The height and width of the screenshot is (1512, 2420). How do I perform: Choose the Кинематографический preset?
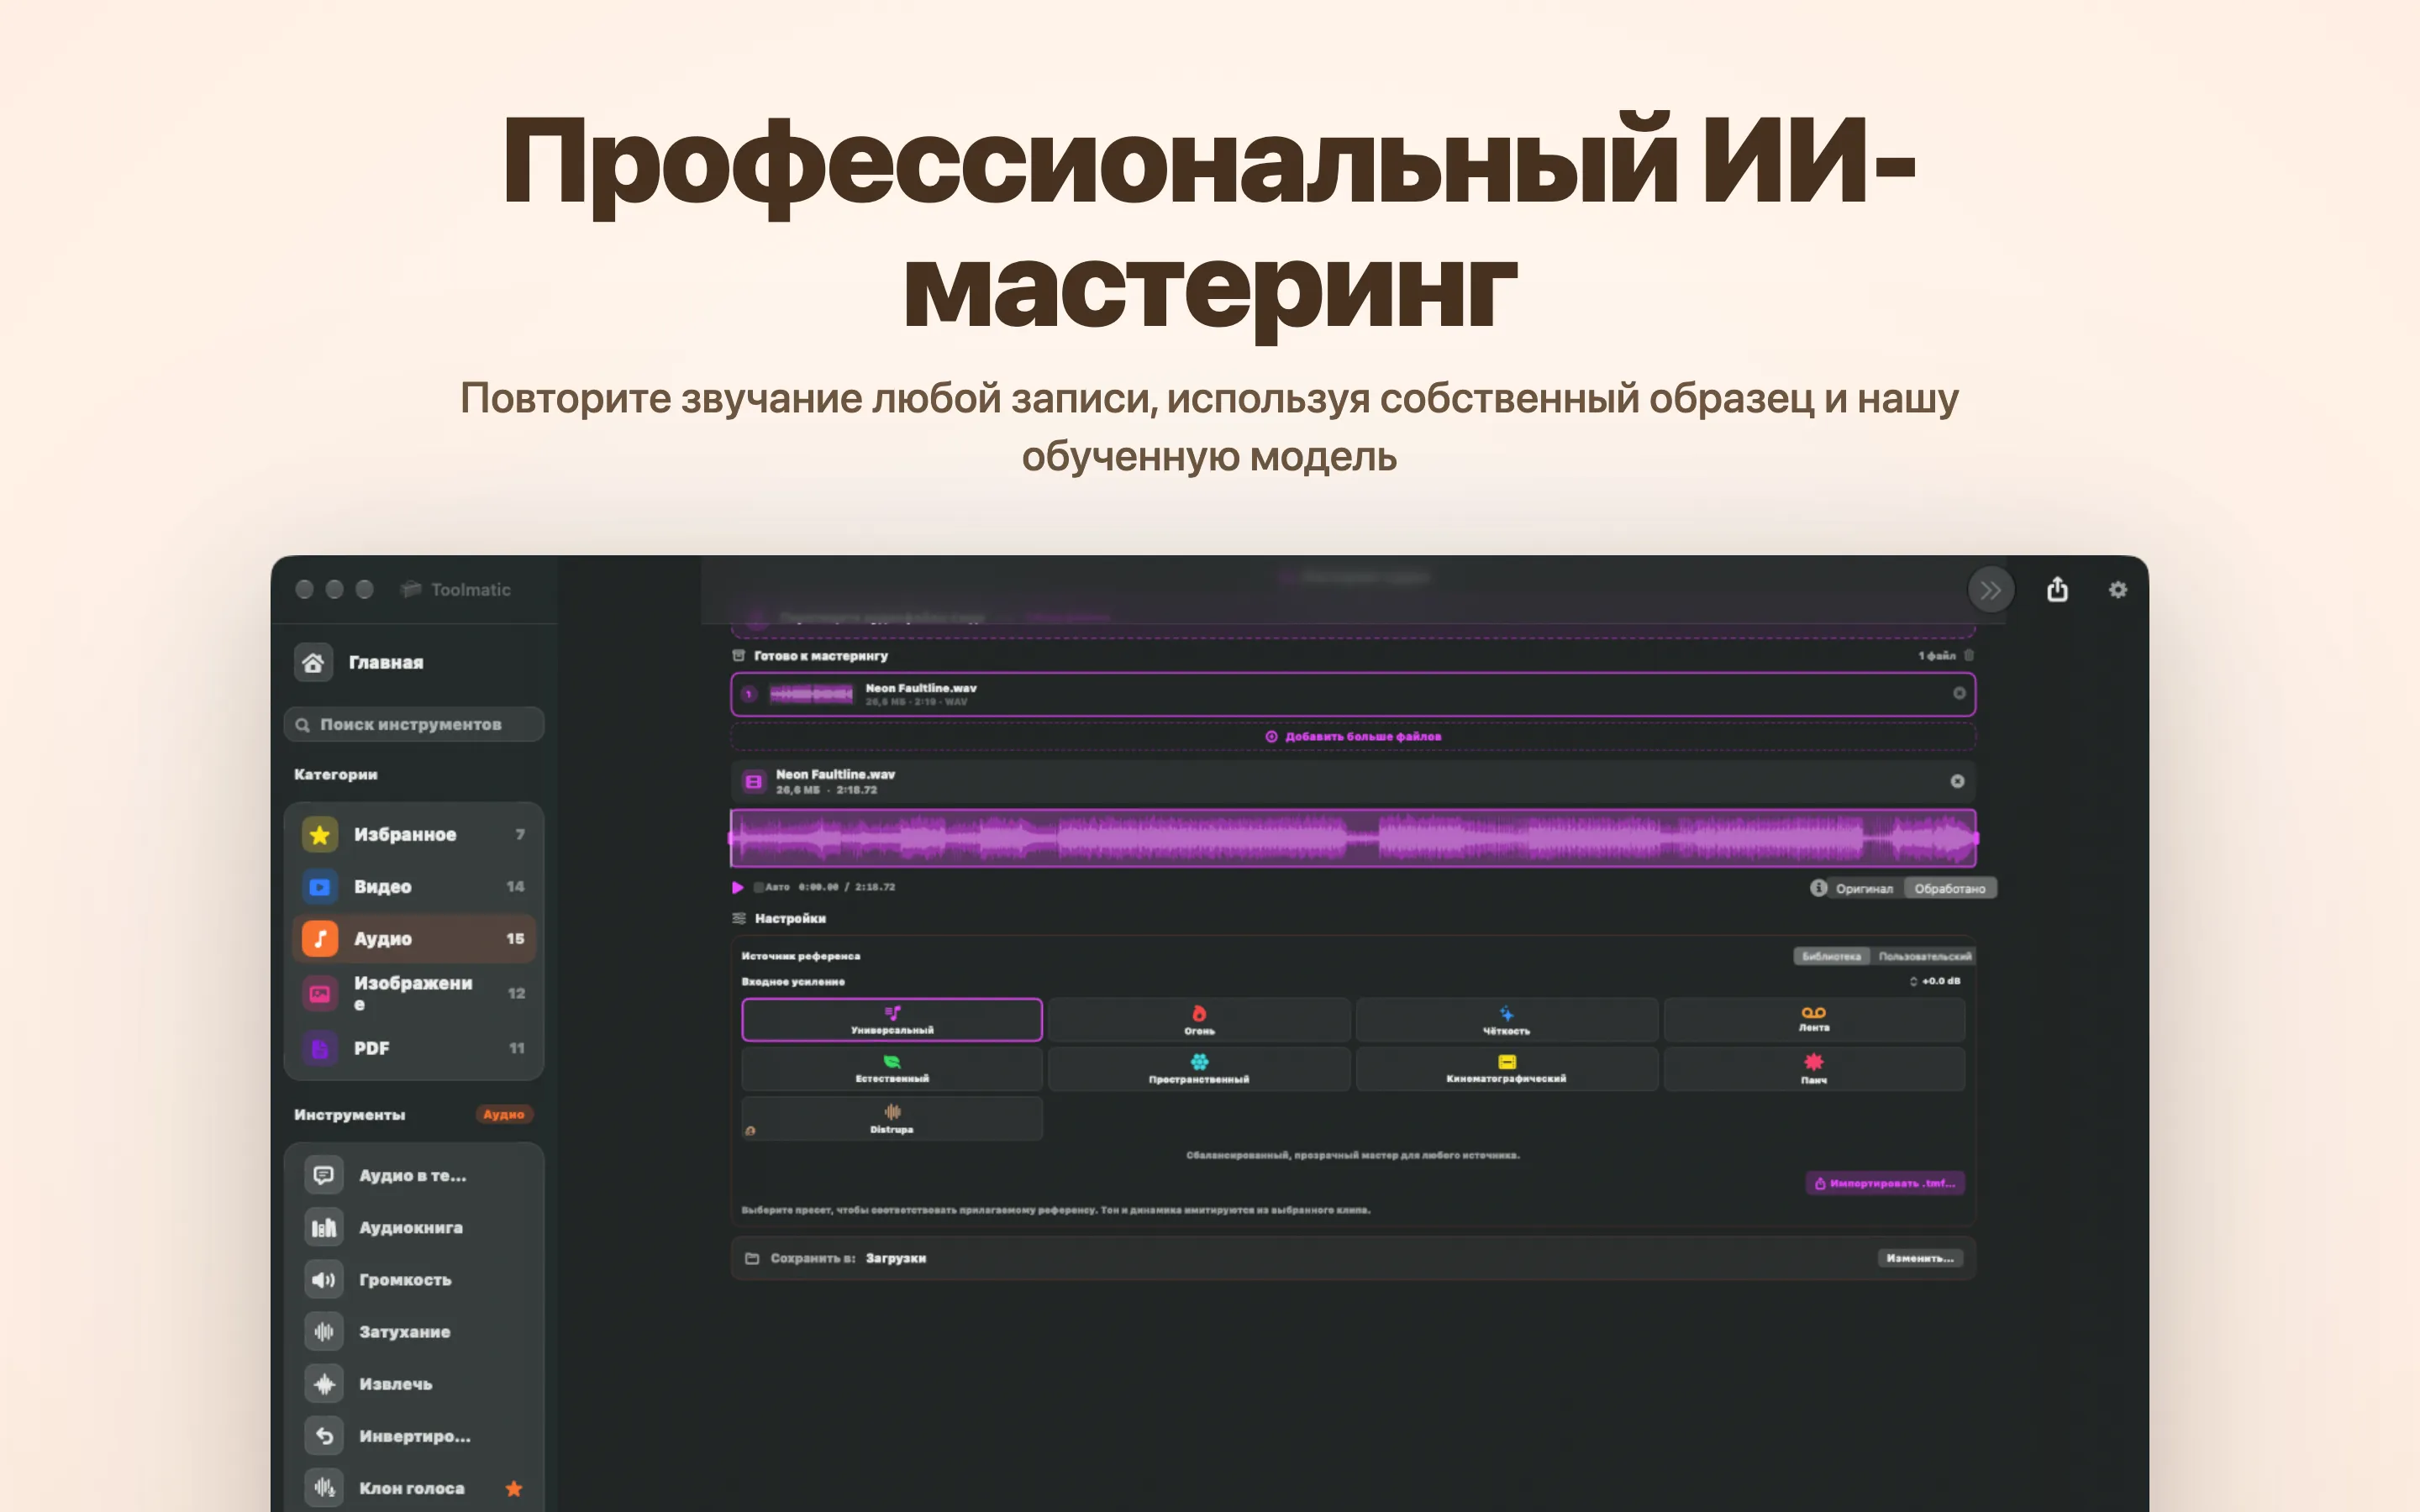[x=1506, y=1069]
